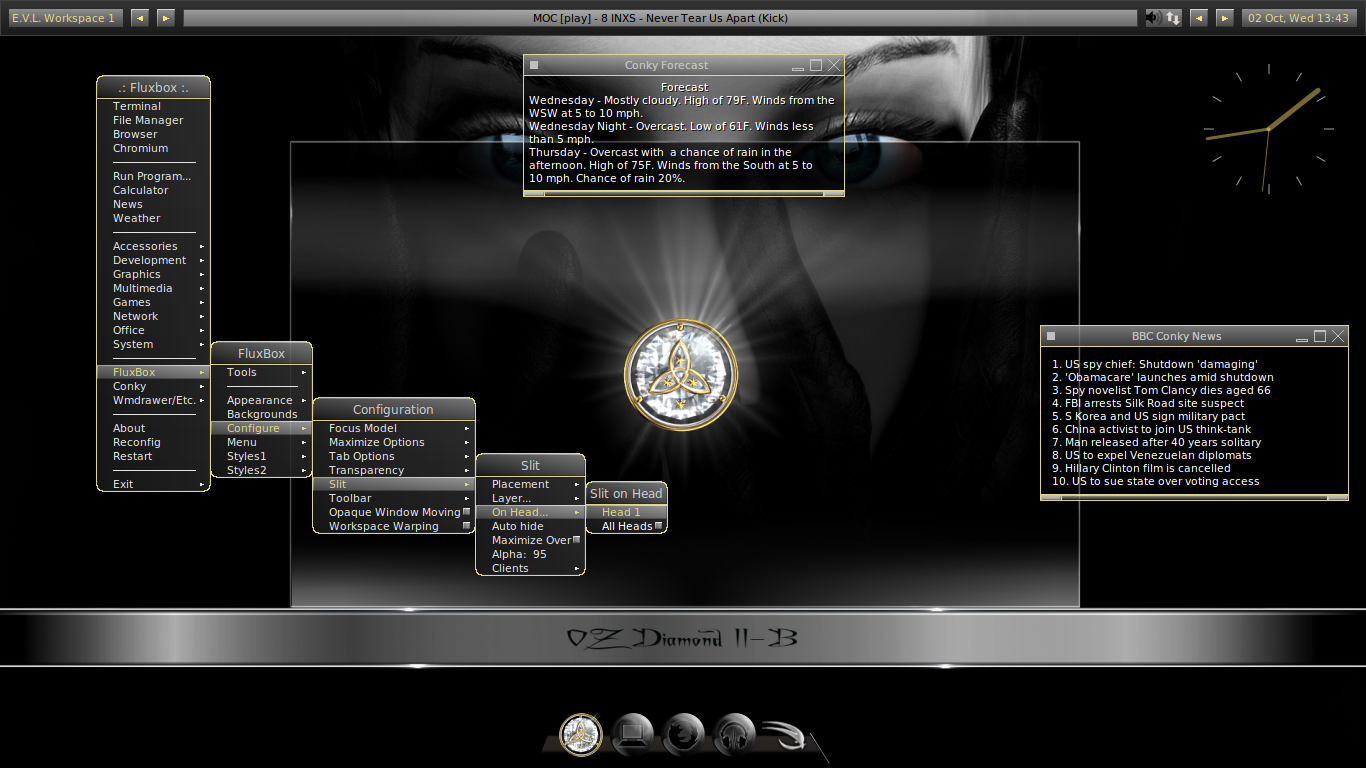Expand the Tab Options submenu
Viewport: 1366px width, 768px height.
[x=394, y=456]
